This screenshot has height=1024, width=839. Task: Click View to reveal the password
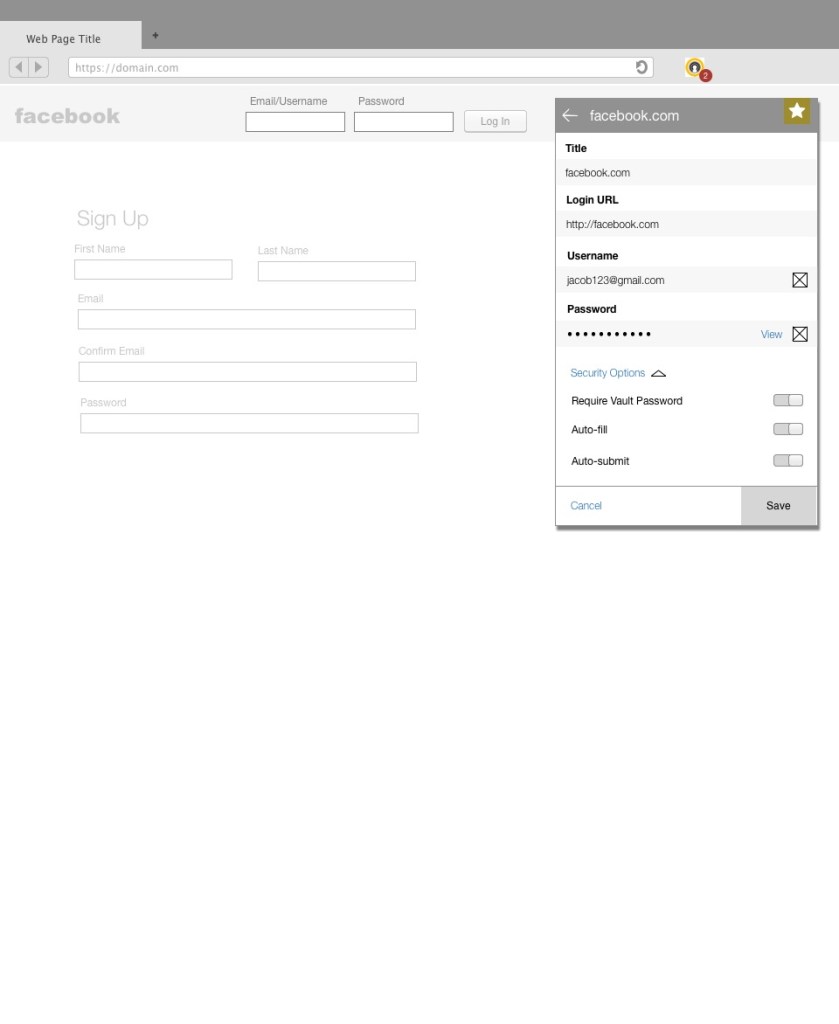771,335
